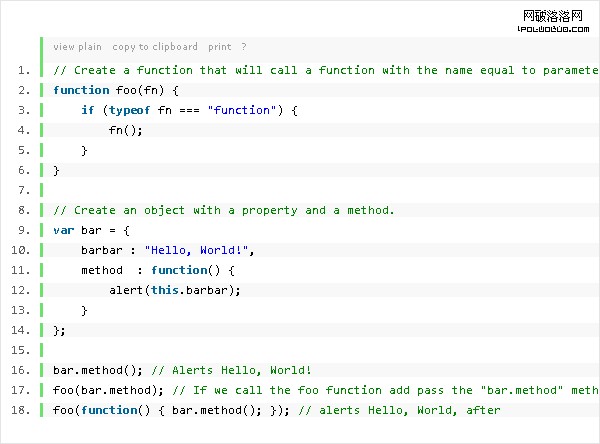Click the "Hello, World!" string on line 10

(x=200, y=250)
